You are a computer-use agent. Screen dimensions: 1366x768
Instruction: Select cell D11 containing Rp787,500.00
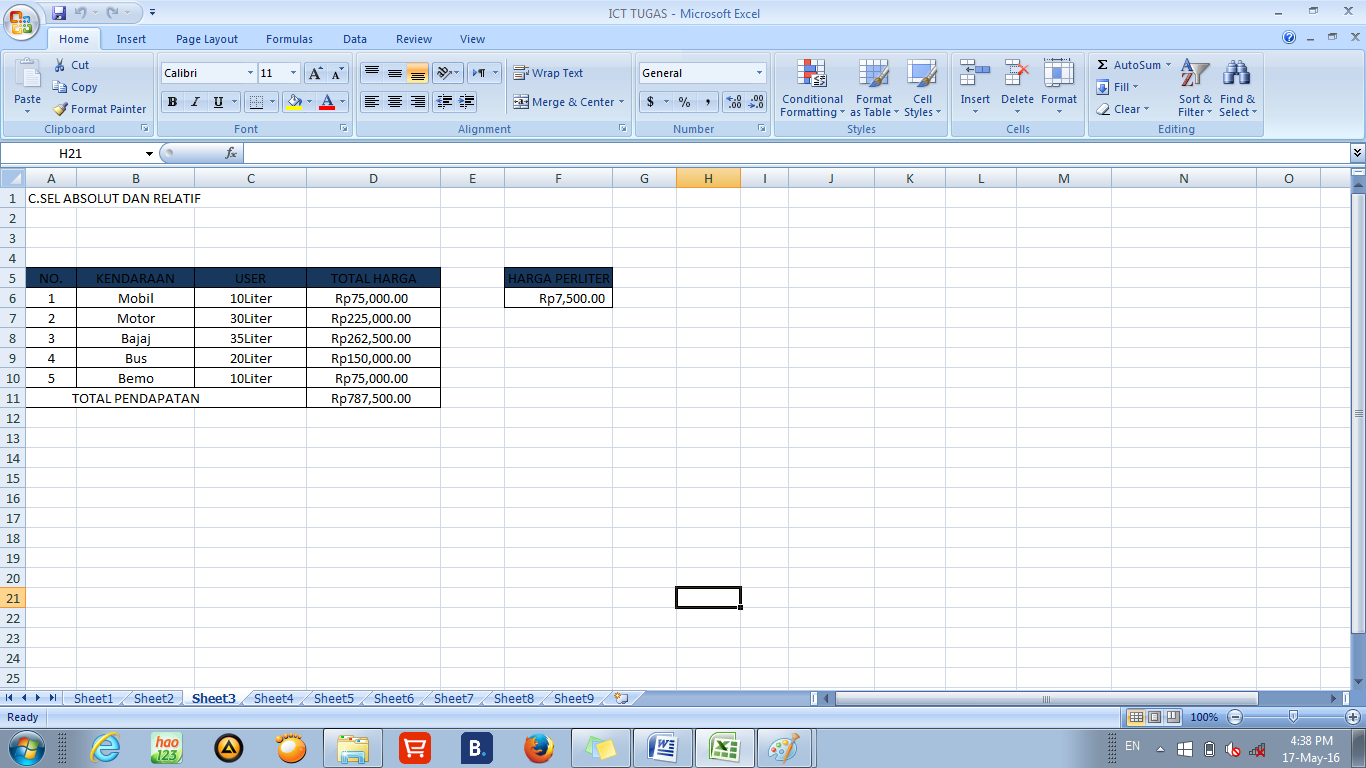pyautogui.click(x=373, y=397)
